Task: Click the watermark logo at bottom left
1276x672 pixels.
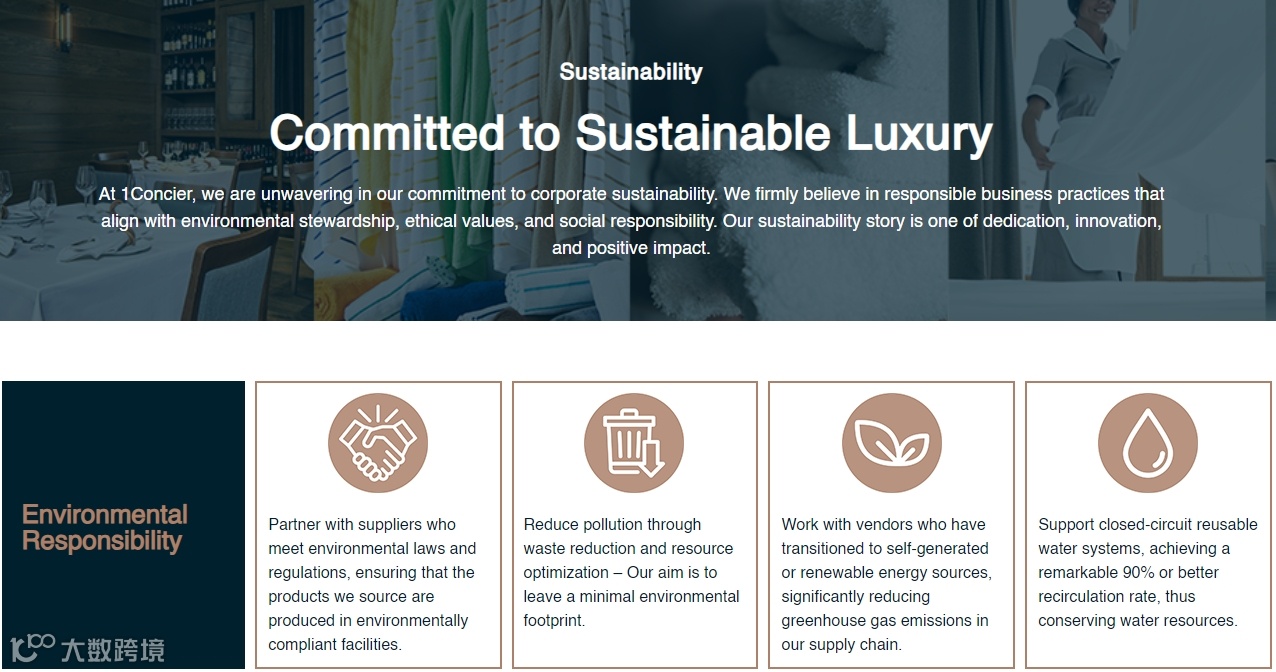Action: (x=87, y=649)
